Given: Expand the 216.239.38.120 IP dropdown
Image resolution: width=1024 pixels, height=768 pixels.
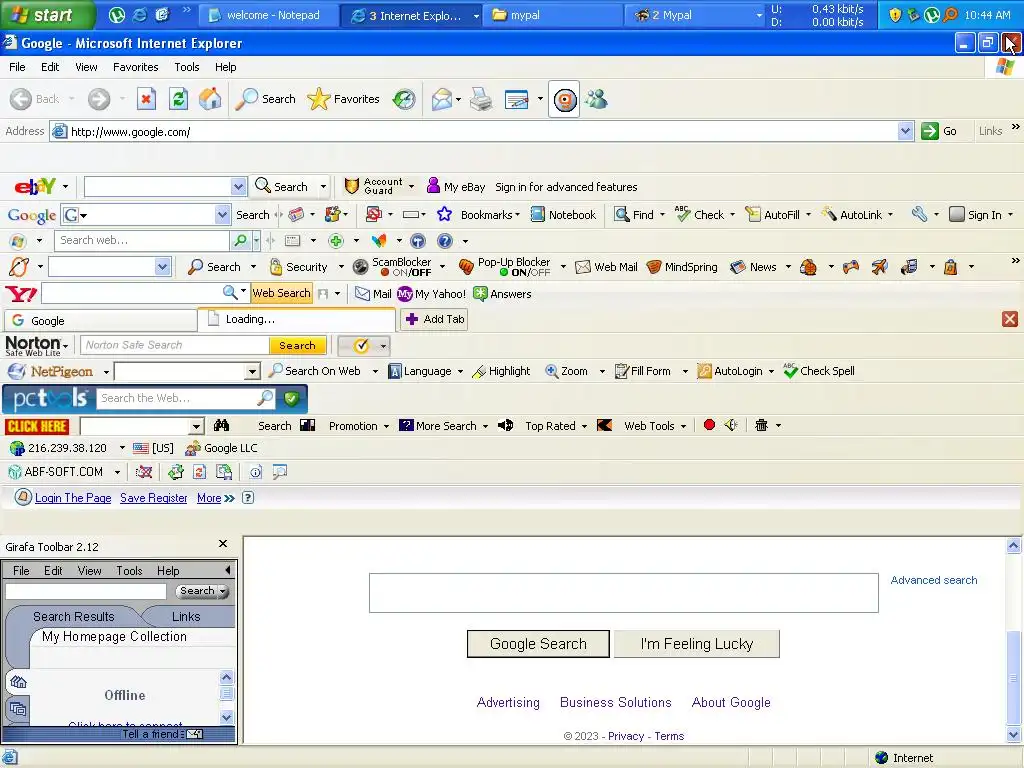Looking at the screenshot, I should click(x=122, y=448).
